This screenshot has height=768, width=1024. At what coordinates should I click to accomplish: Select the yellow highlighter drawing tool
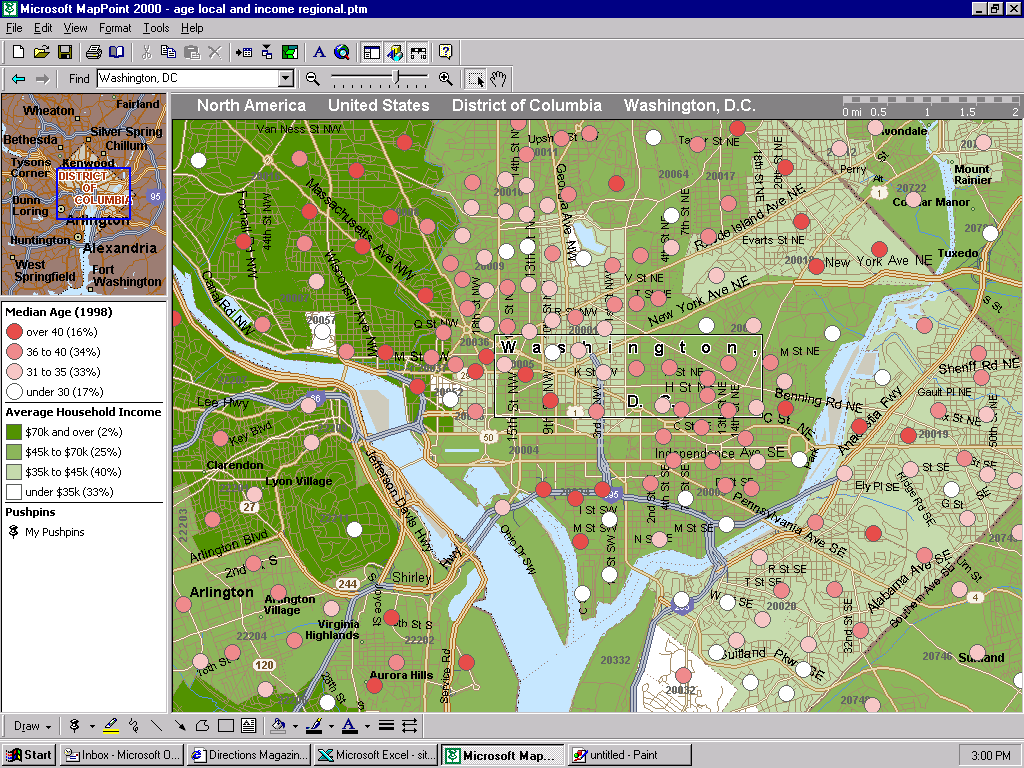pos(110,725)
